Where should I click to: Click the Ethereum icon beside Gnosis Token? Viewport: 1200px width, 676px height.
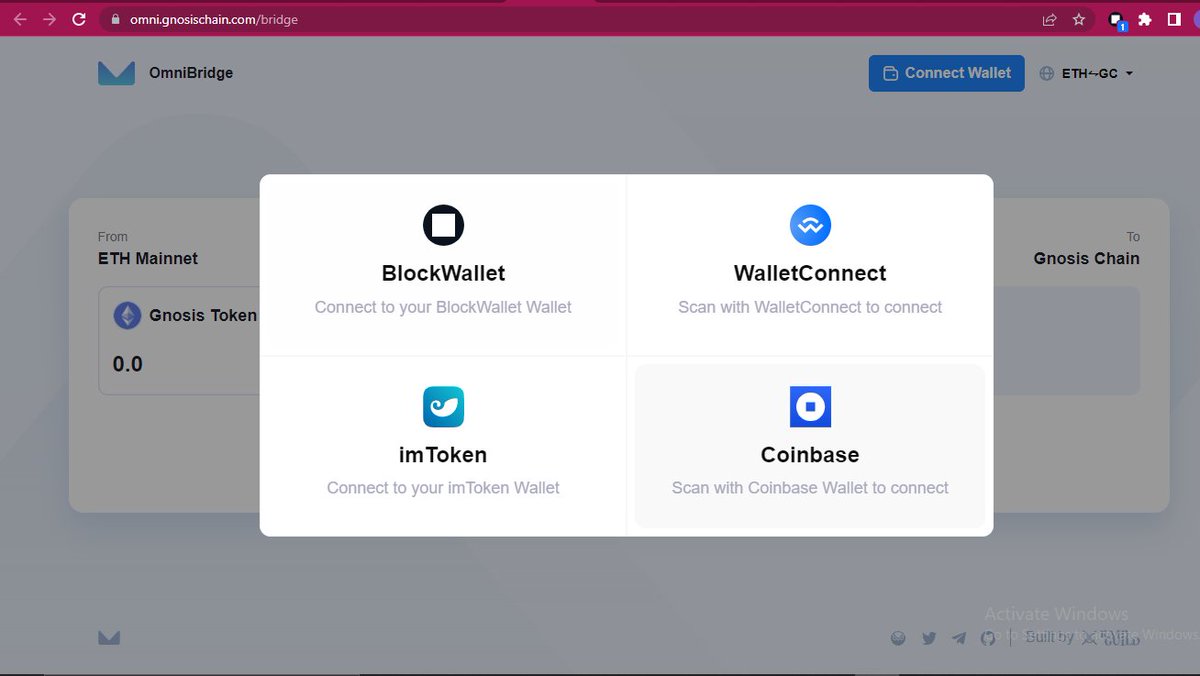[x=127, y=316]
